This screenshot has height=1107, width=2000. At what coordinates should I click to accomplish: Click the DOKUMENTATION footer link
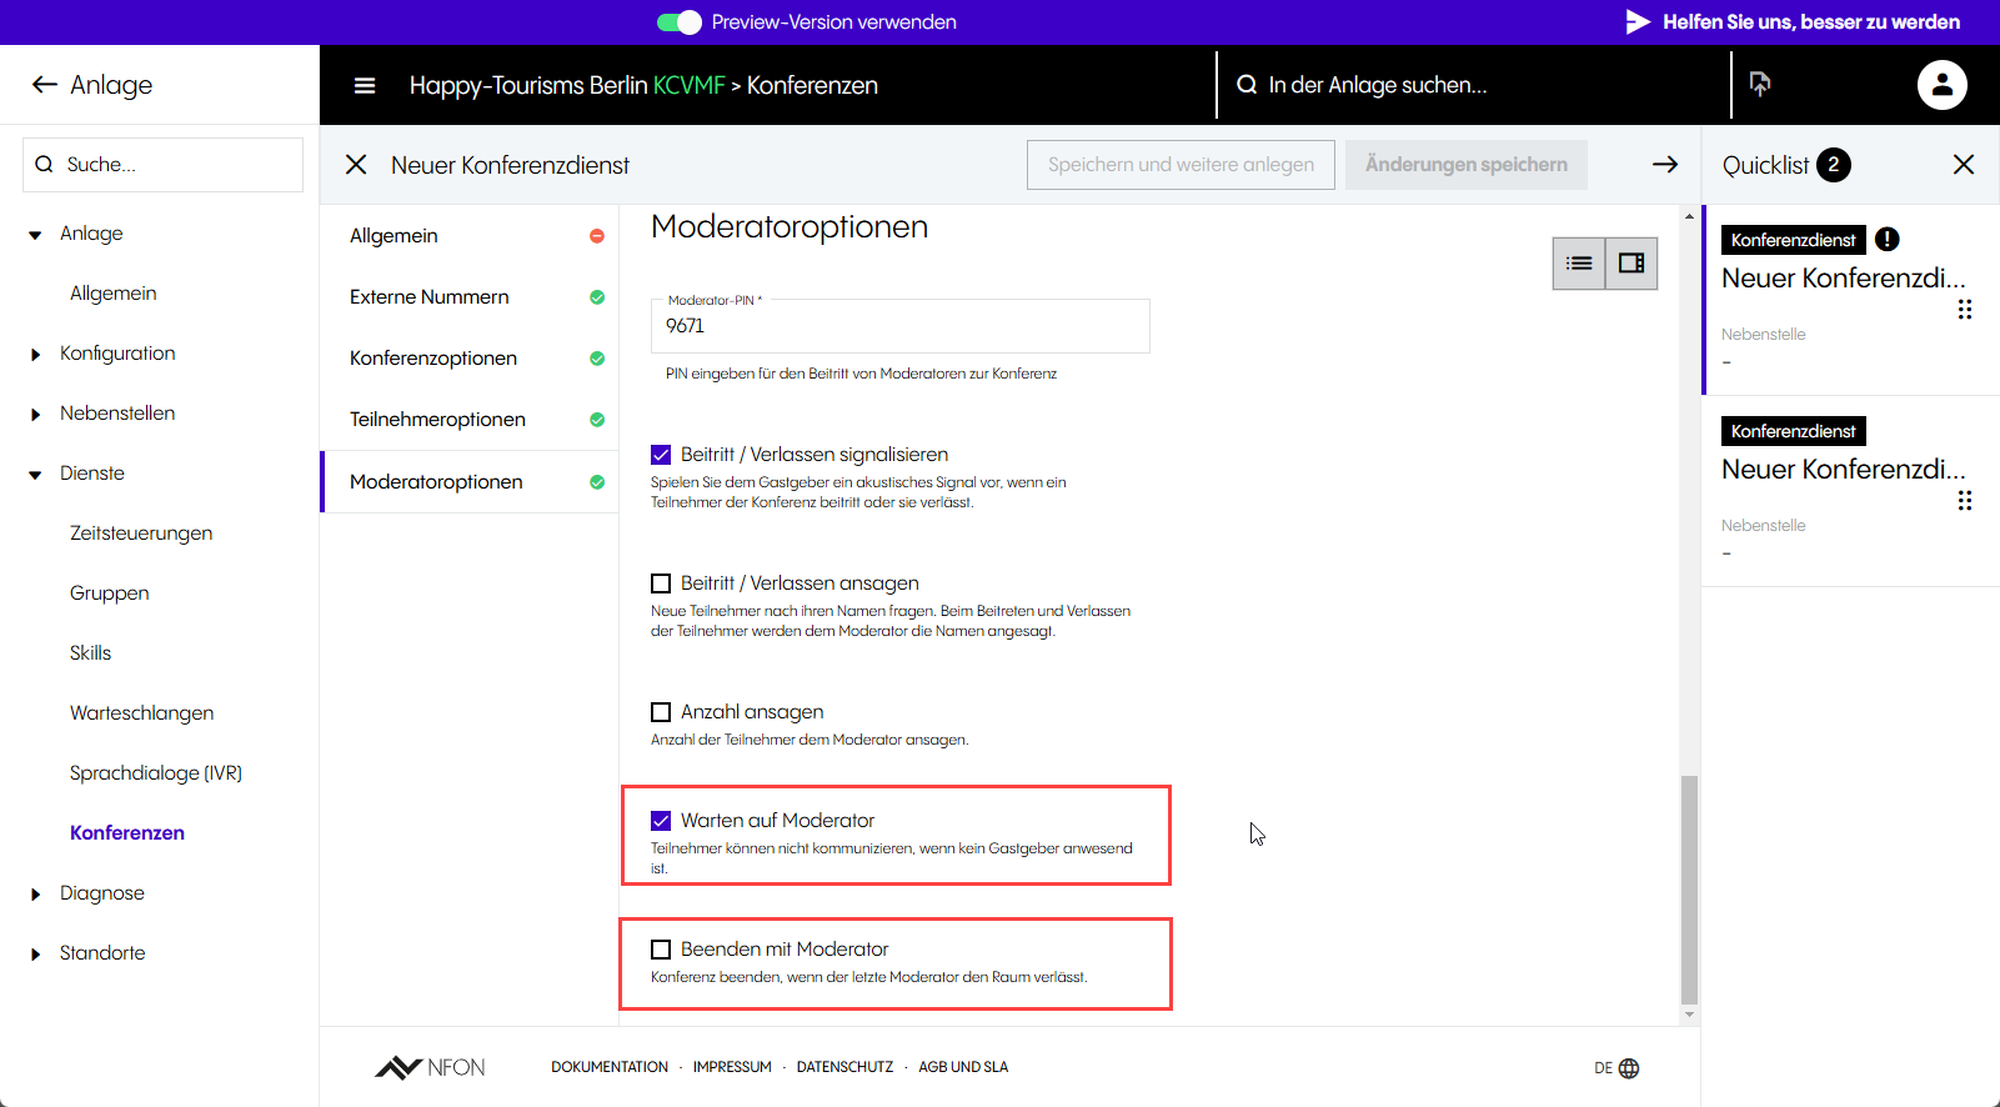(609, 1067)
